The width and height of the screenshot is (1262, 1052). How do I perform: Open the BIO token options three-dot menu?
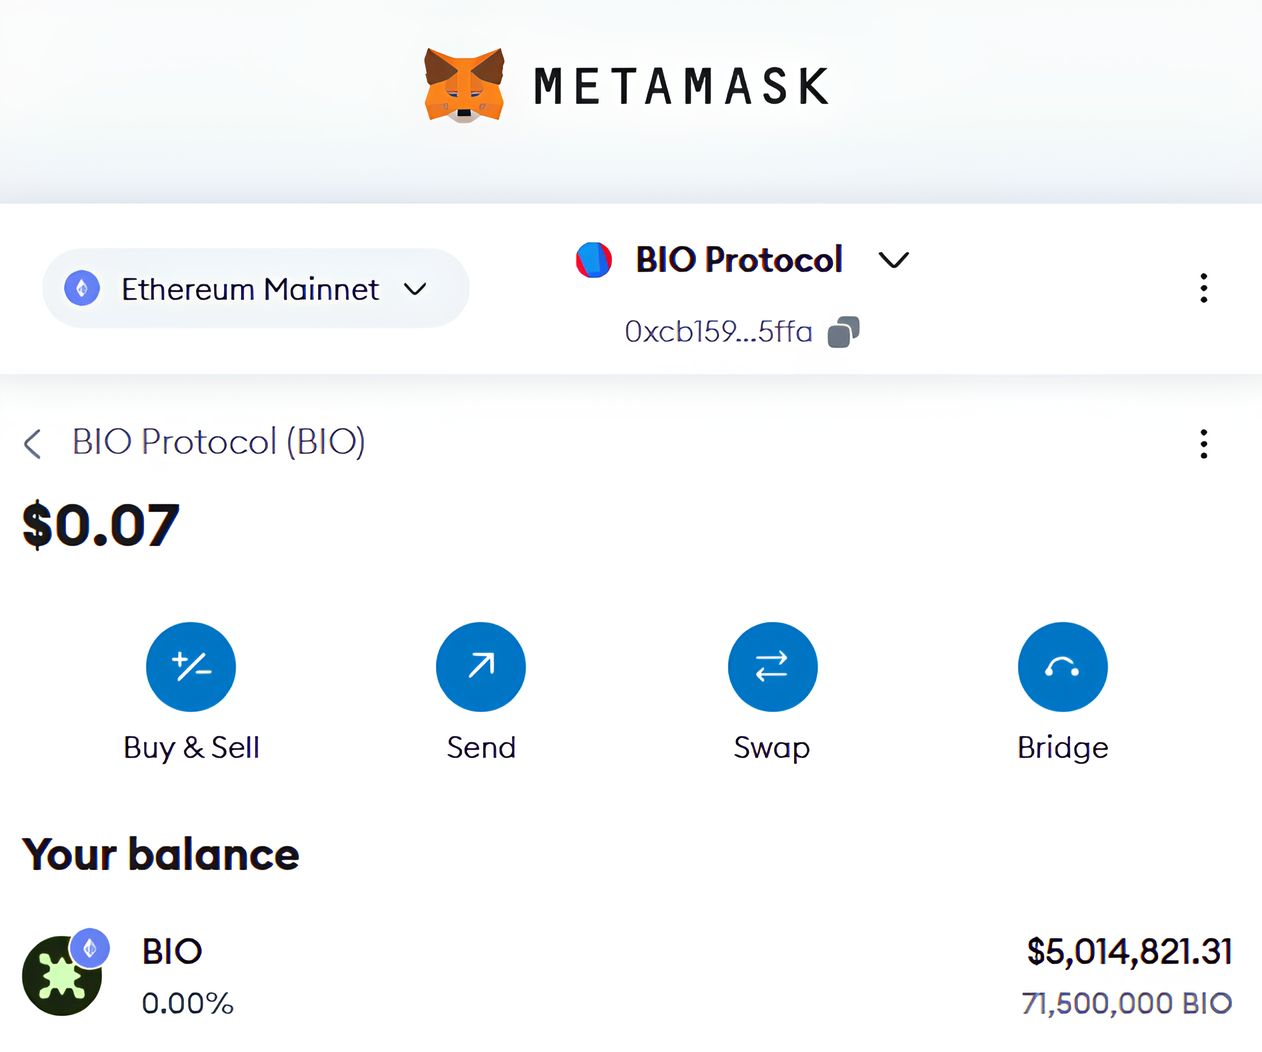(1203, 444)
